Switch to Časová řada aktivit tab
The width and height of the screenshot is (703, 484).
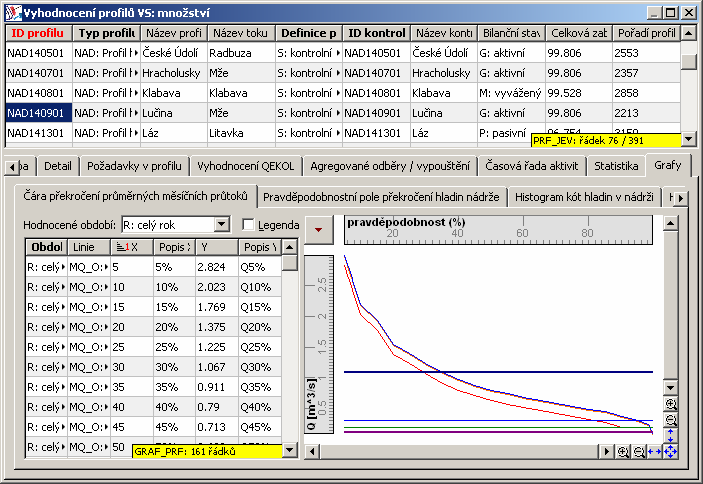pyautogui.click(x=532, y=166)
